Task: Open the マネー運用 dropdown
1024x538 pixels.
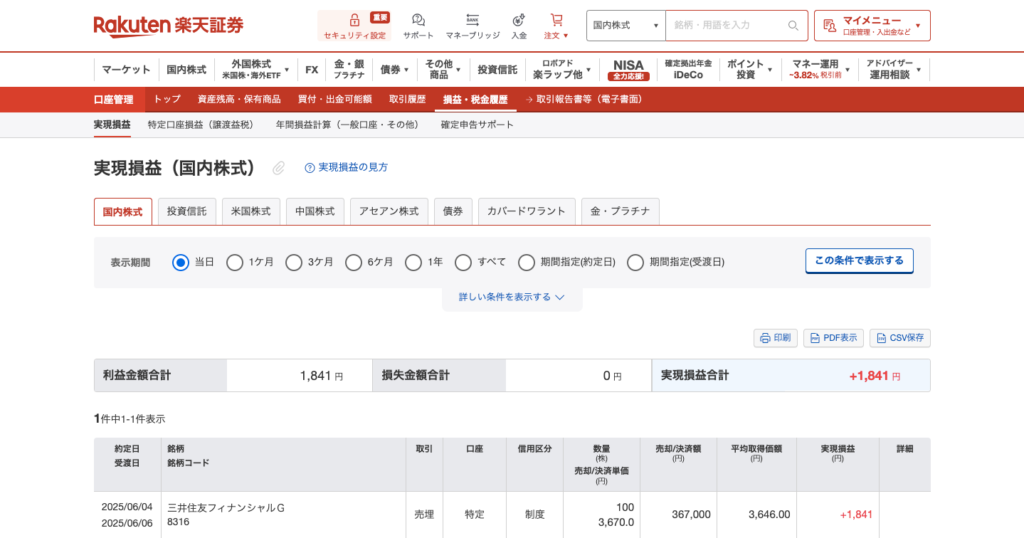Action: pos(820,69)
